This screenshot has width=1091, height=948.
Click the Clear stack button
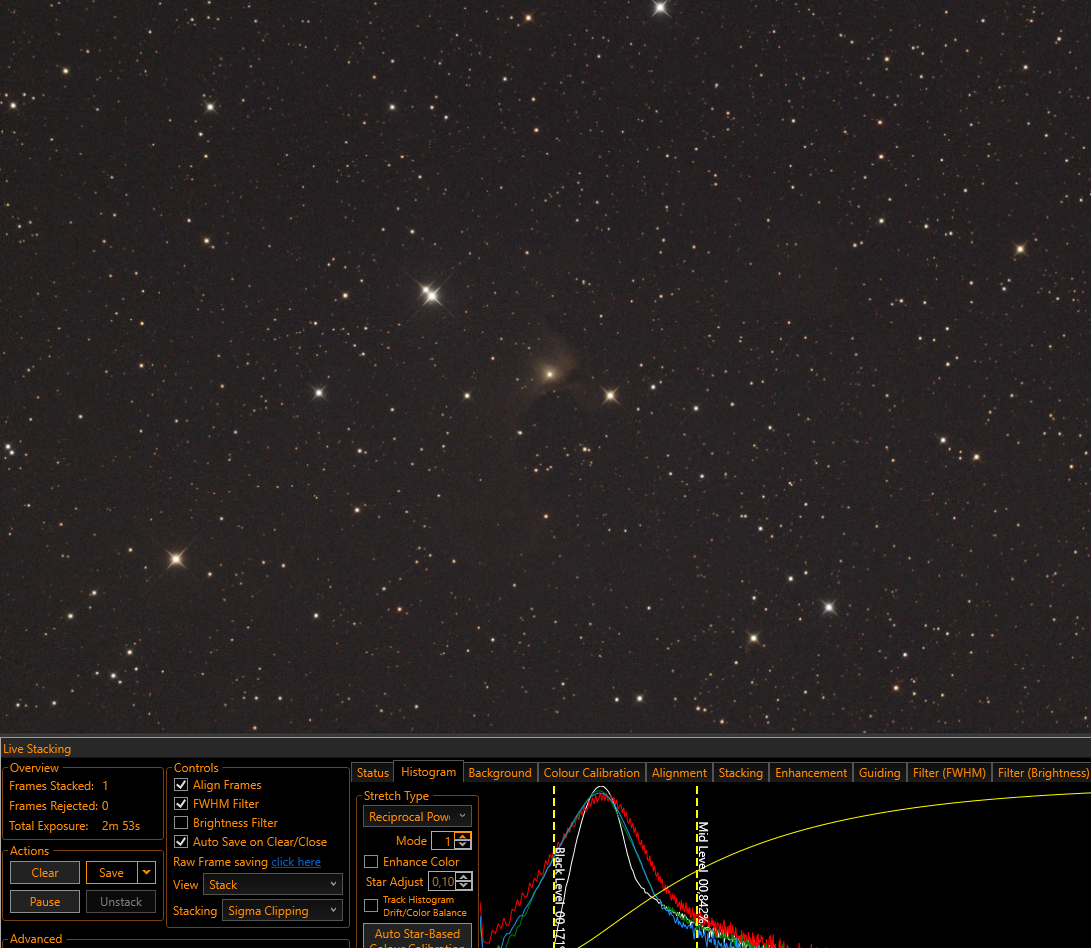pyautogui.click(x=45, y=872)
